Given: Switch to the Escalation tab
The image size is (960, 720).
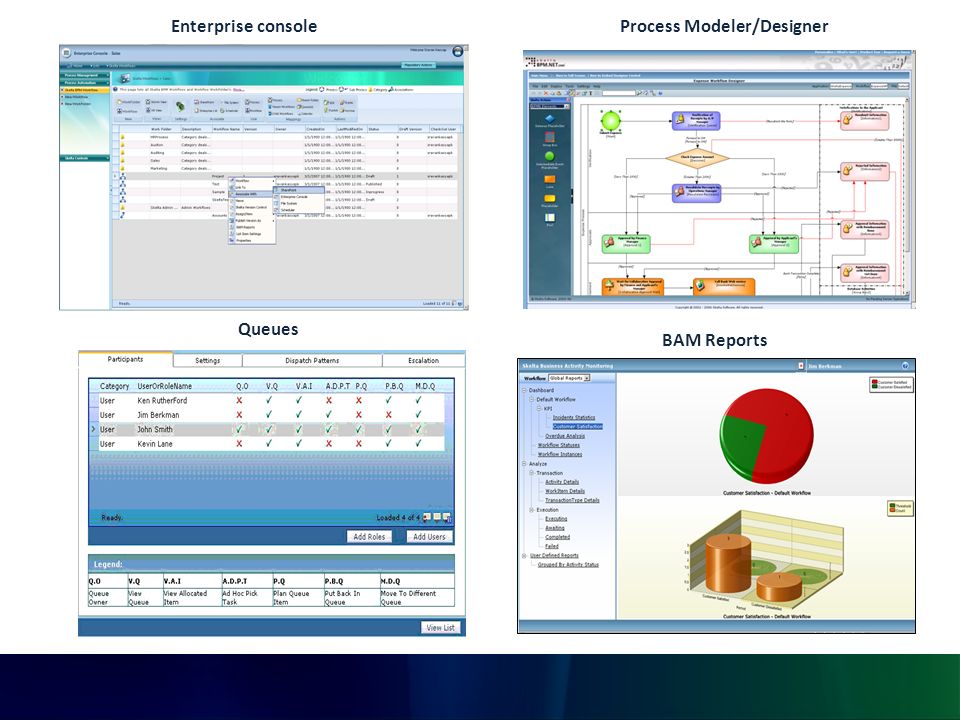Looking at the screenshot, I should (424, 361).
